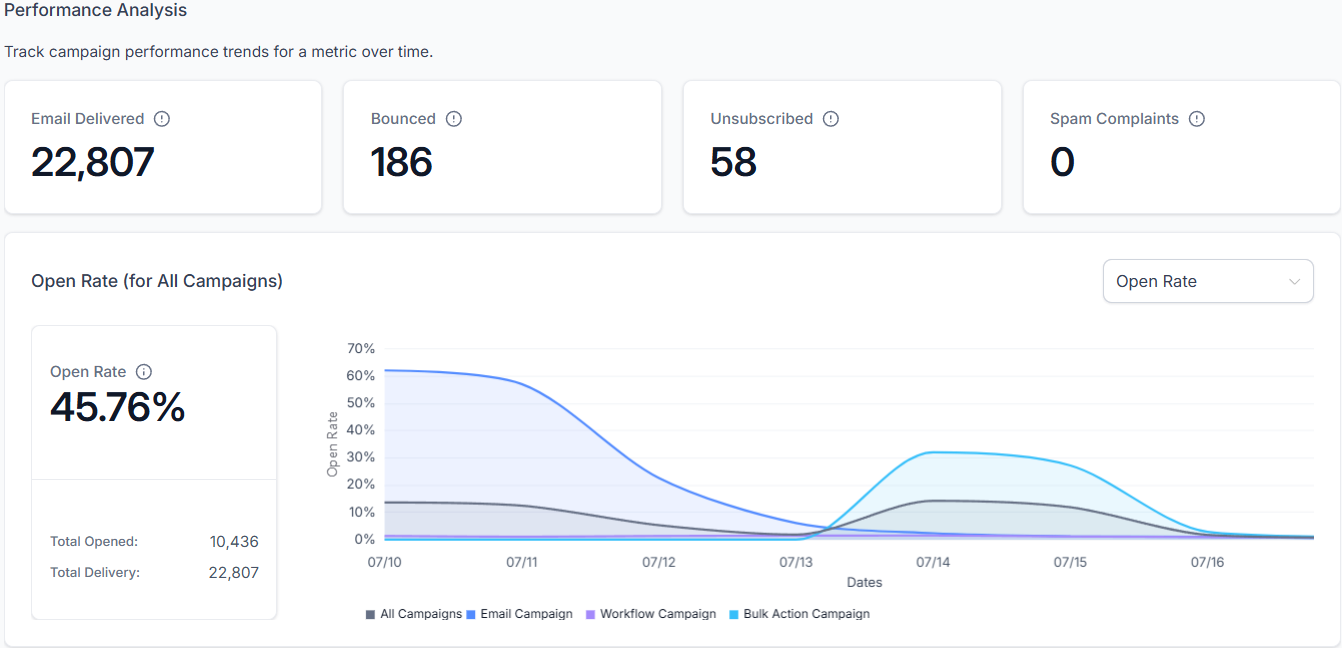The width and height of the screenshot is (1342, 648).
Task: Click the 07/15 date axis label
Action: (1070, 563)
